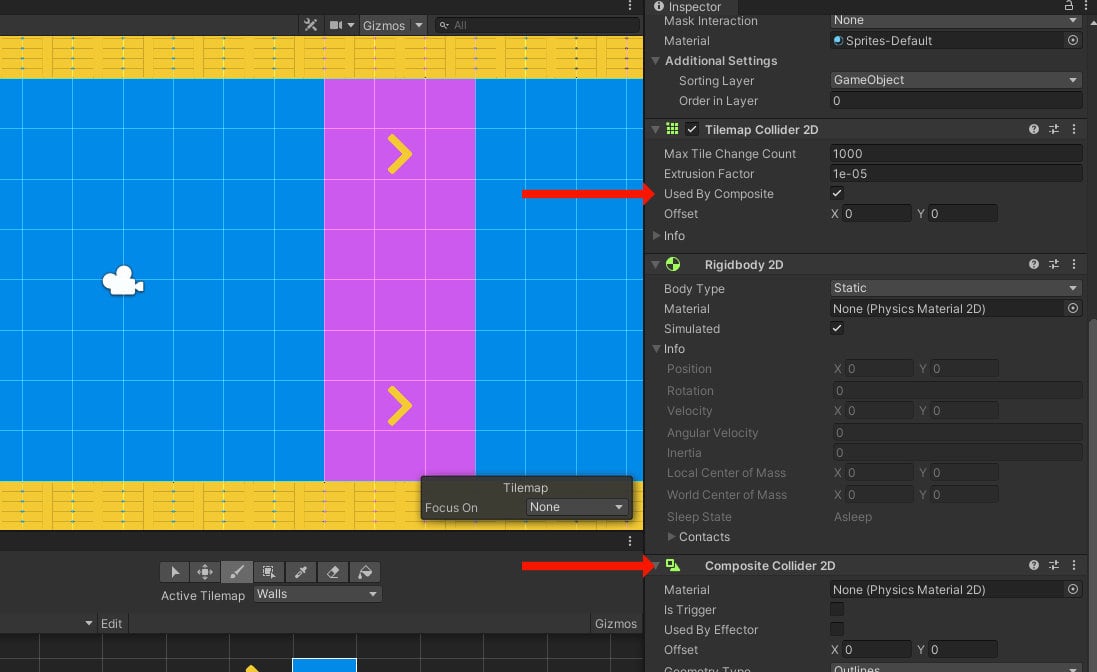Open the Tilemap Collider 2D presets

1054,129
